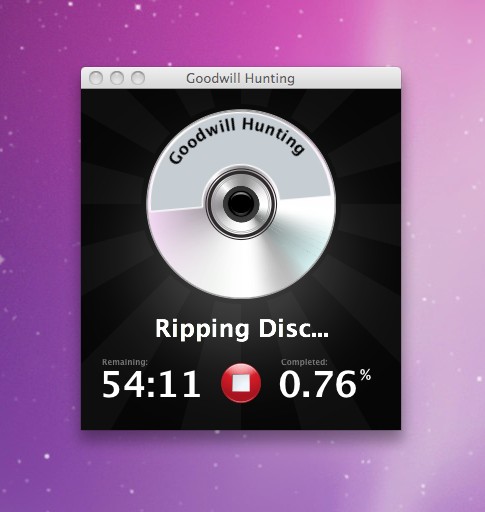Click the Goodwill Hunting window title text
485x512 pixels.
tap(240, 79)
